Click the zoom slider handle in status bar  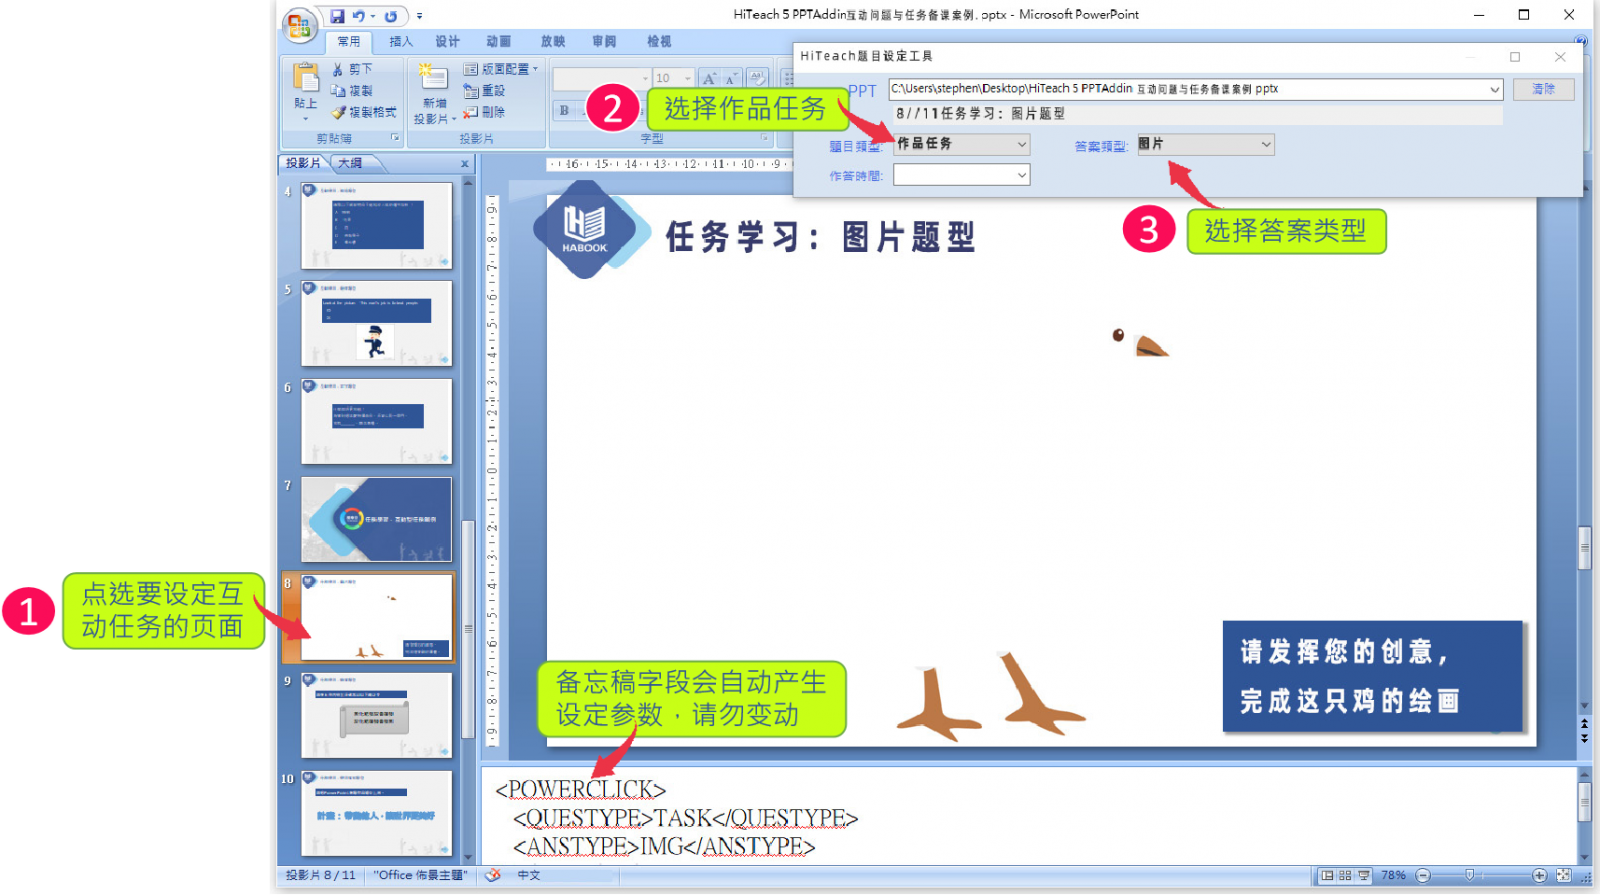pos(1469,875)
